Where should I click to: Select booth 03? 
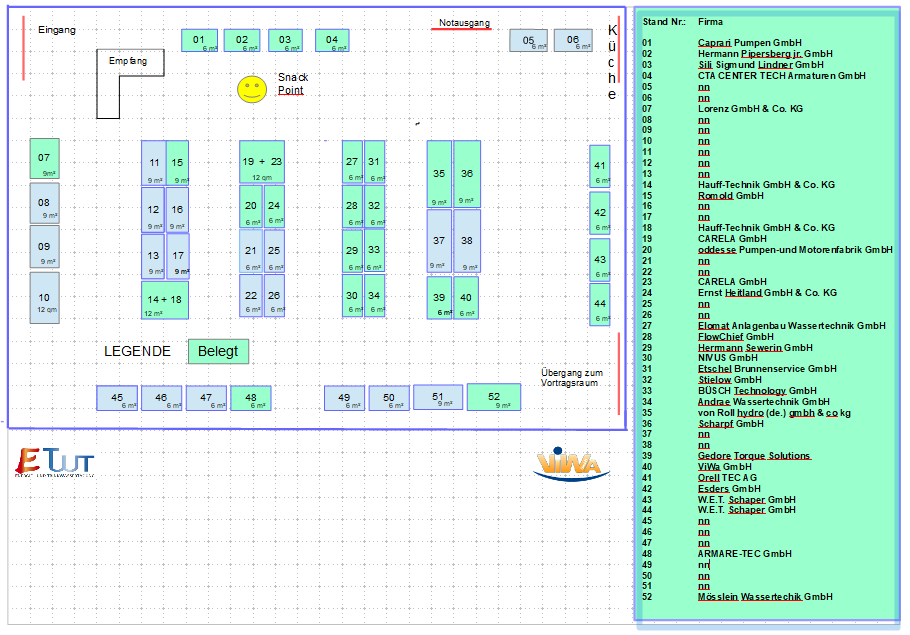[x=285, y=41]
